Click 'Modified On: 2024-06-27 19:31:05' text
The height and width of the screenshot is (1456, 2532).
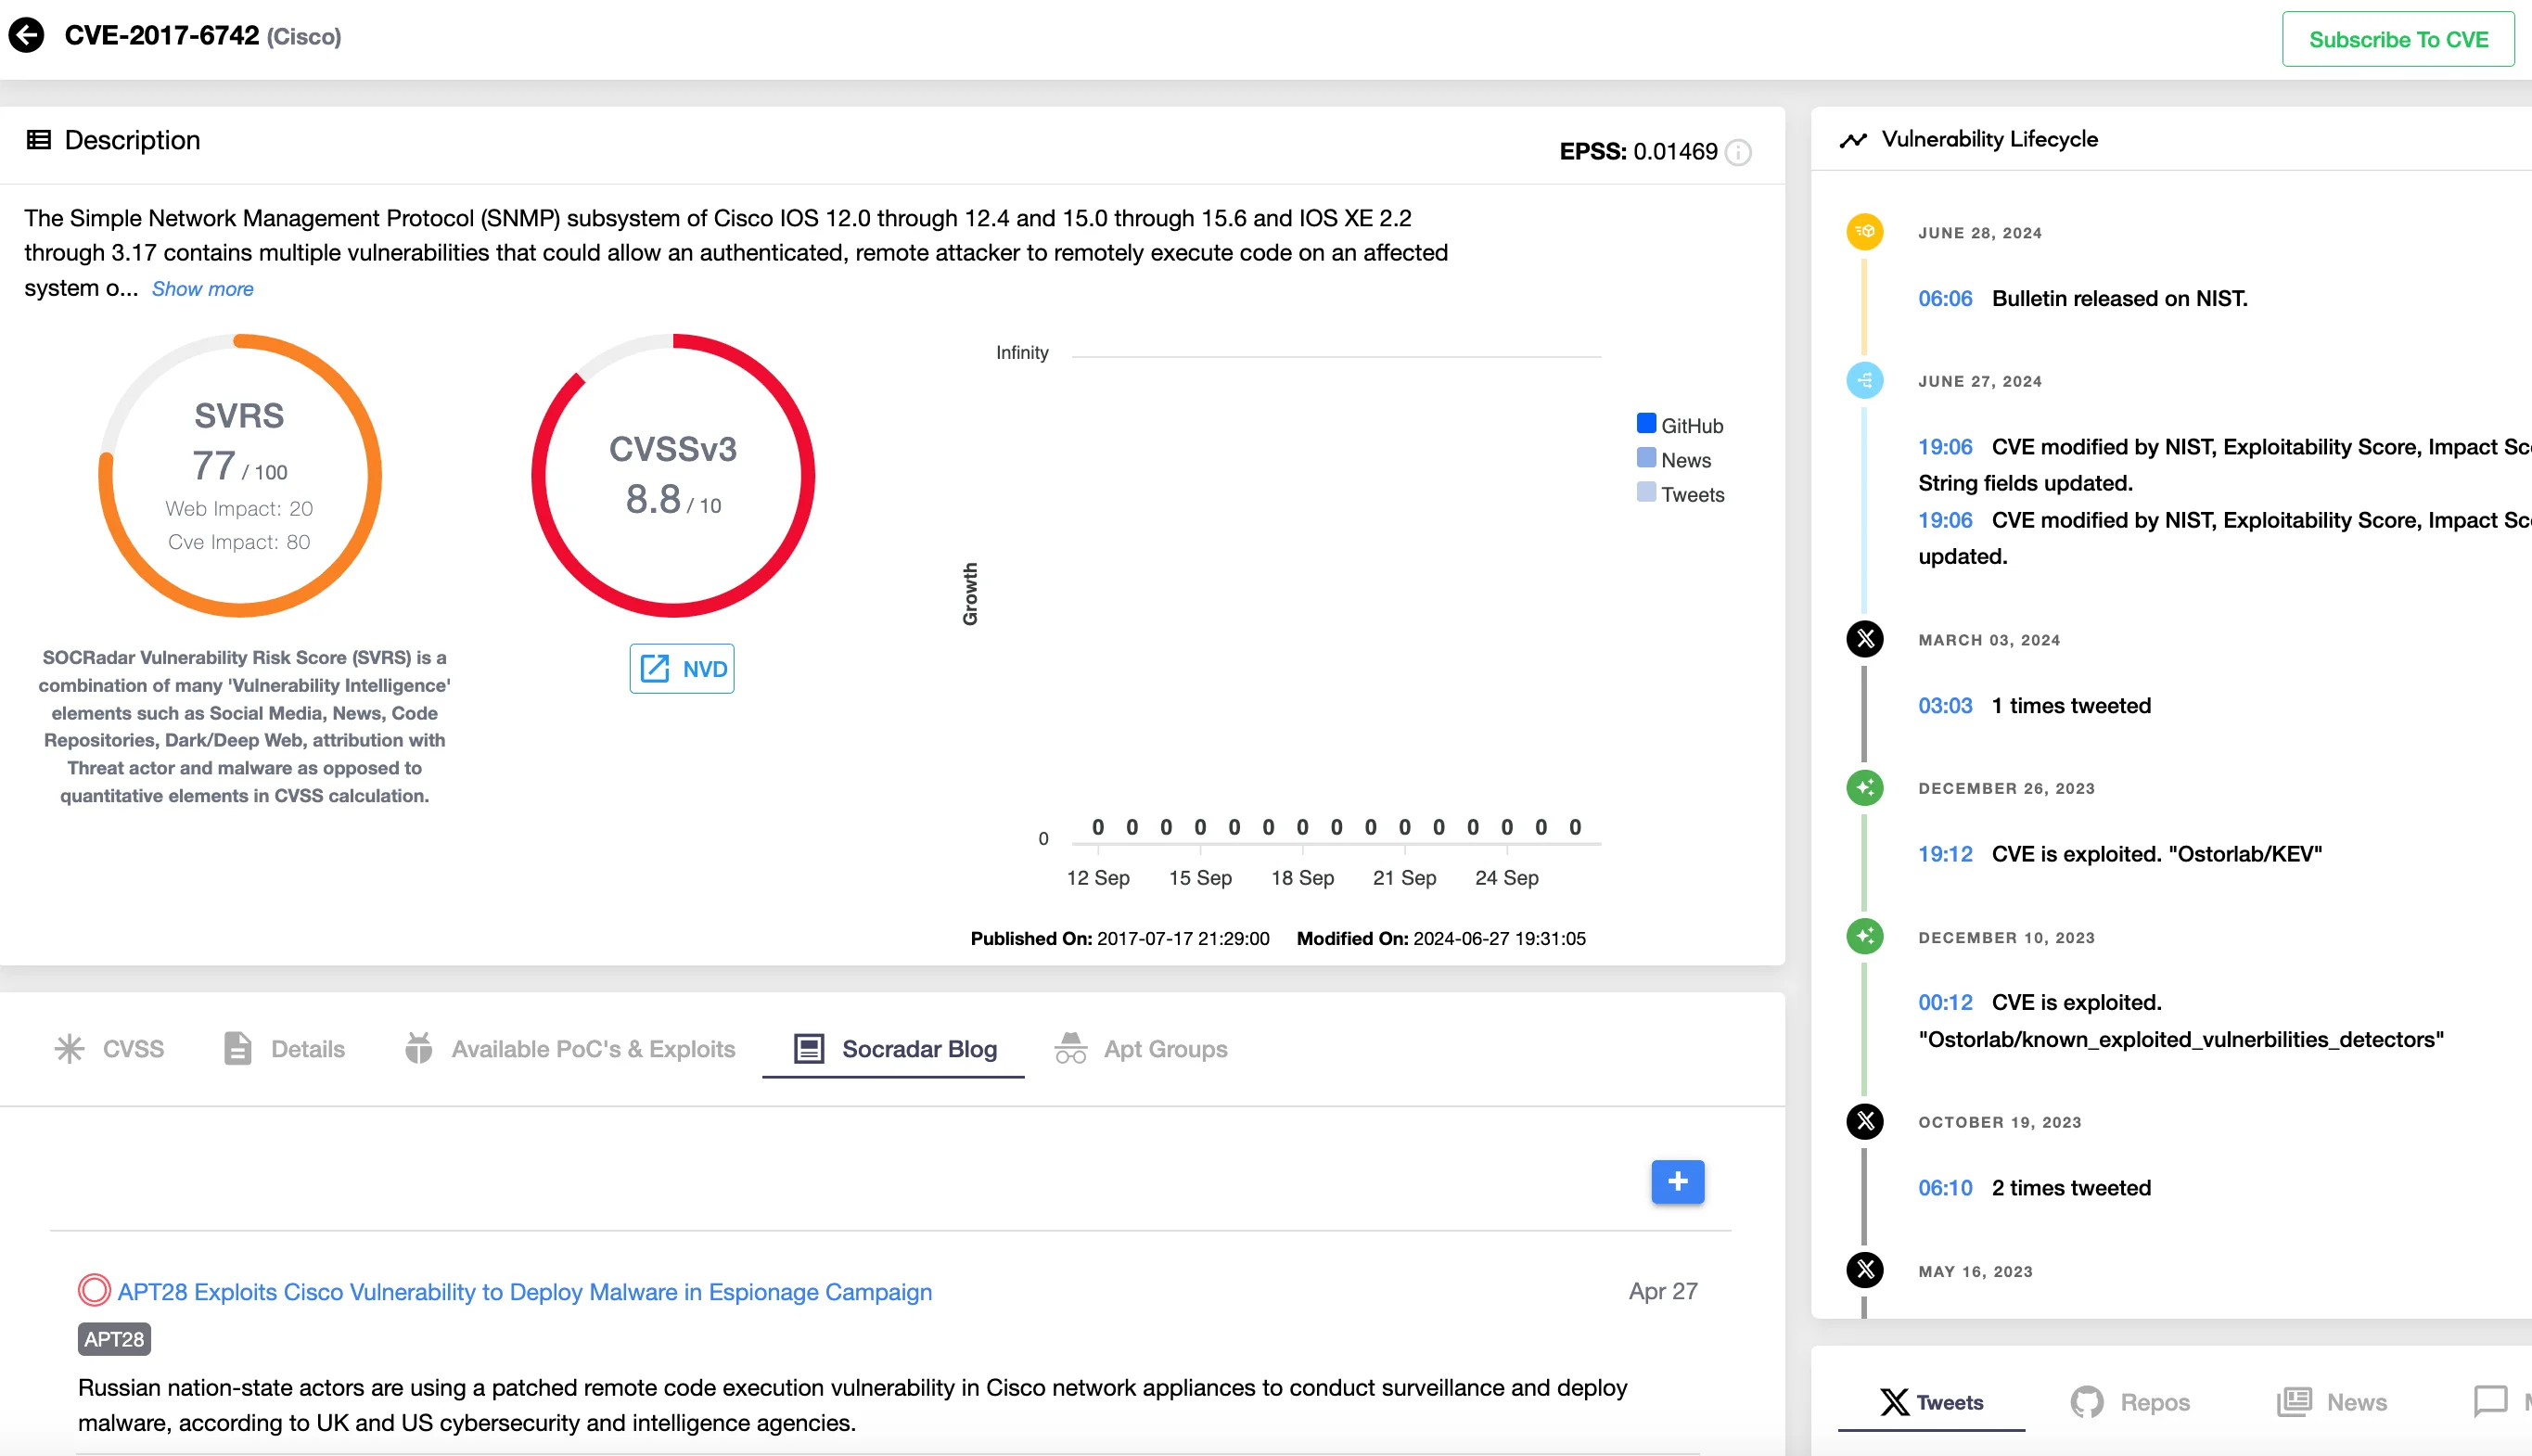click(x=1441, y=939)
